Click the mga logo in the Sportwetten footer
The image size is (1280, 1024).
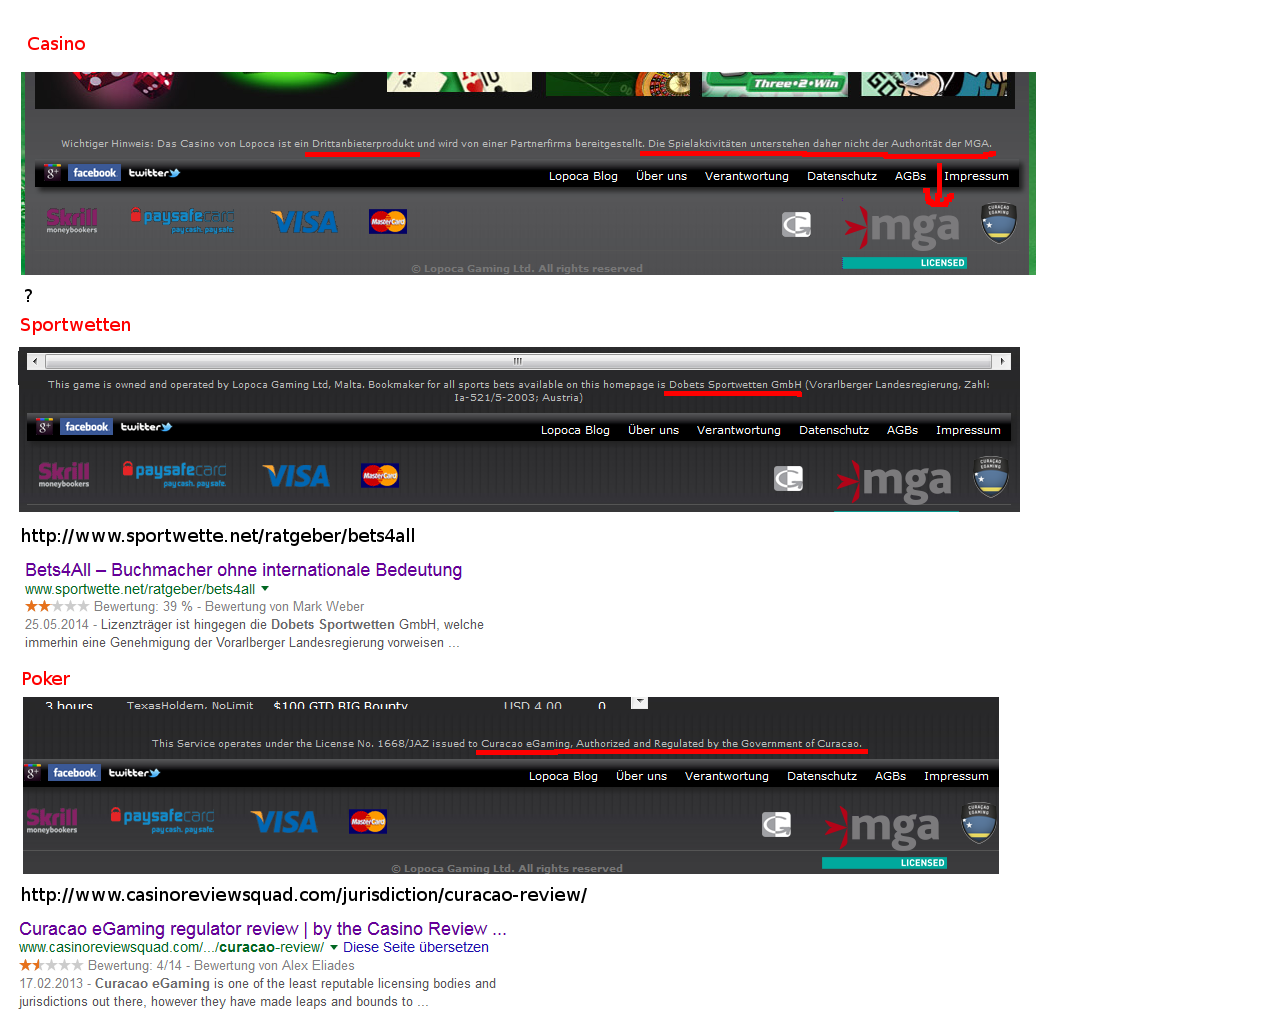894,482
